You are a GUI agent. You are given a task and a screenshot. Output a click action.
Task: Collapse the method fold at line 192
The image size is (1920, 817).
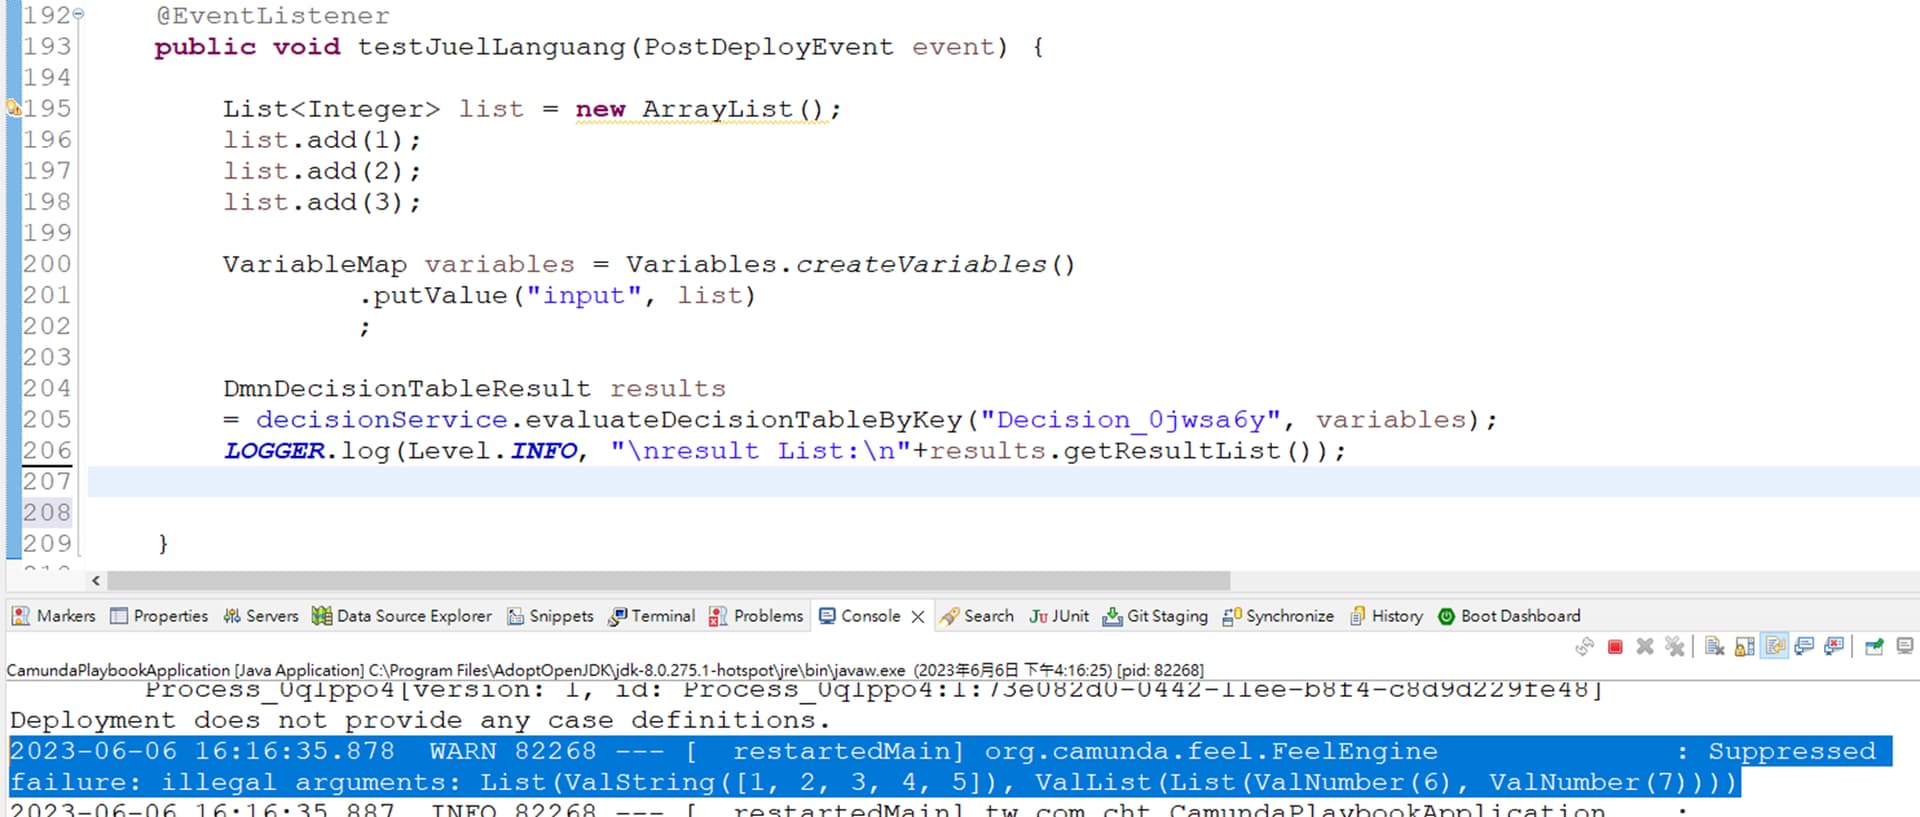click(78, 15)
